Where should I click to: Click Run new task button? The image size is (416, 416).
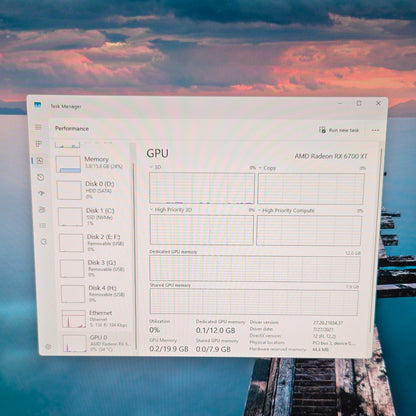point(339,130)
